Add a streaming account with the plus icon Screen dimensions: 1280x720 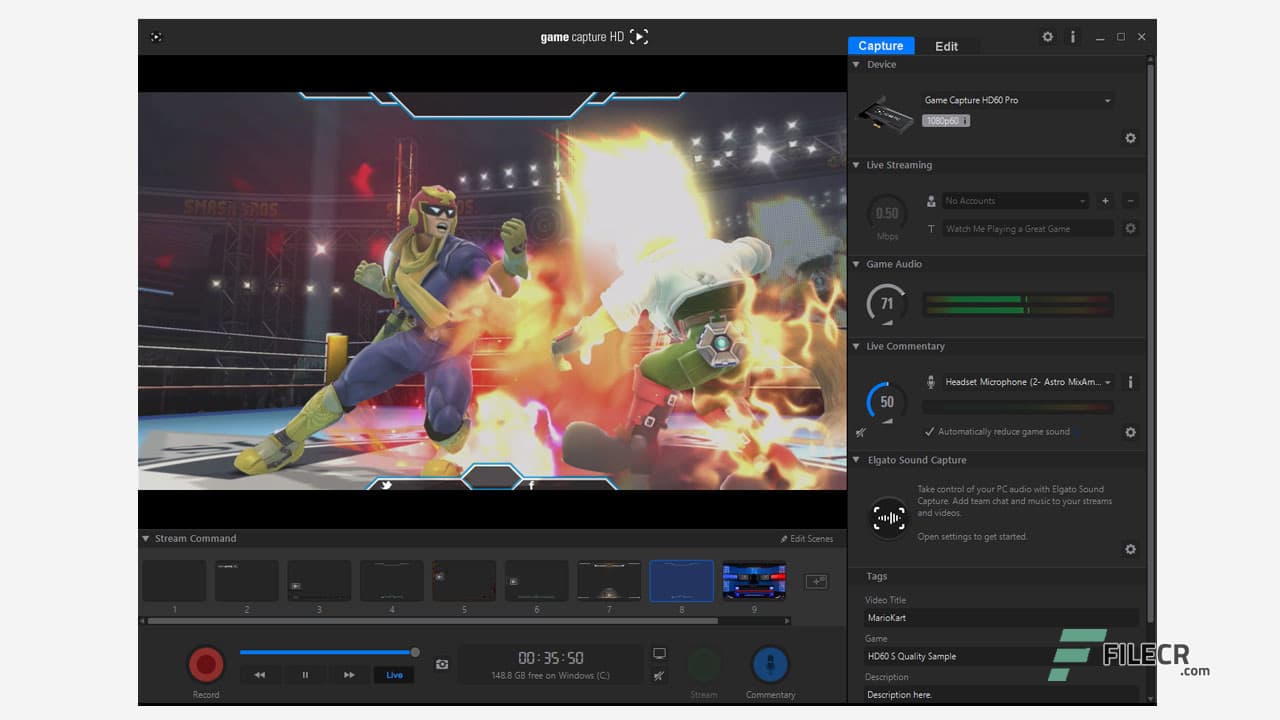[1105, 200]
